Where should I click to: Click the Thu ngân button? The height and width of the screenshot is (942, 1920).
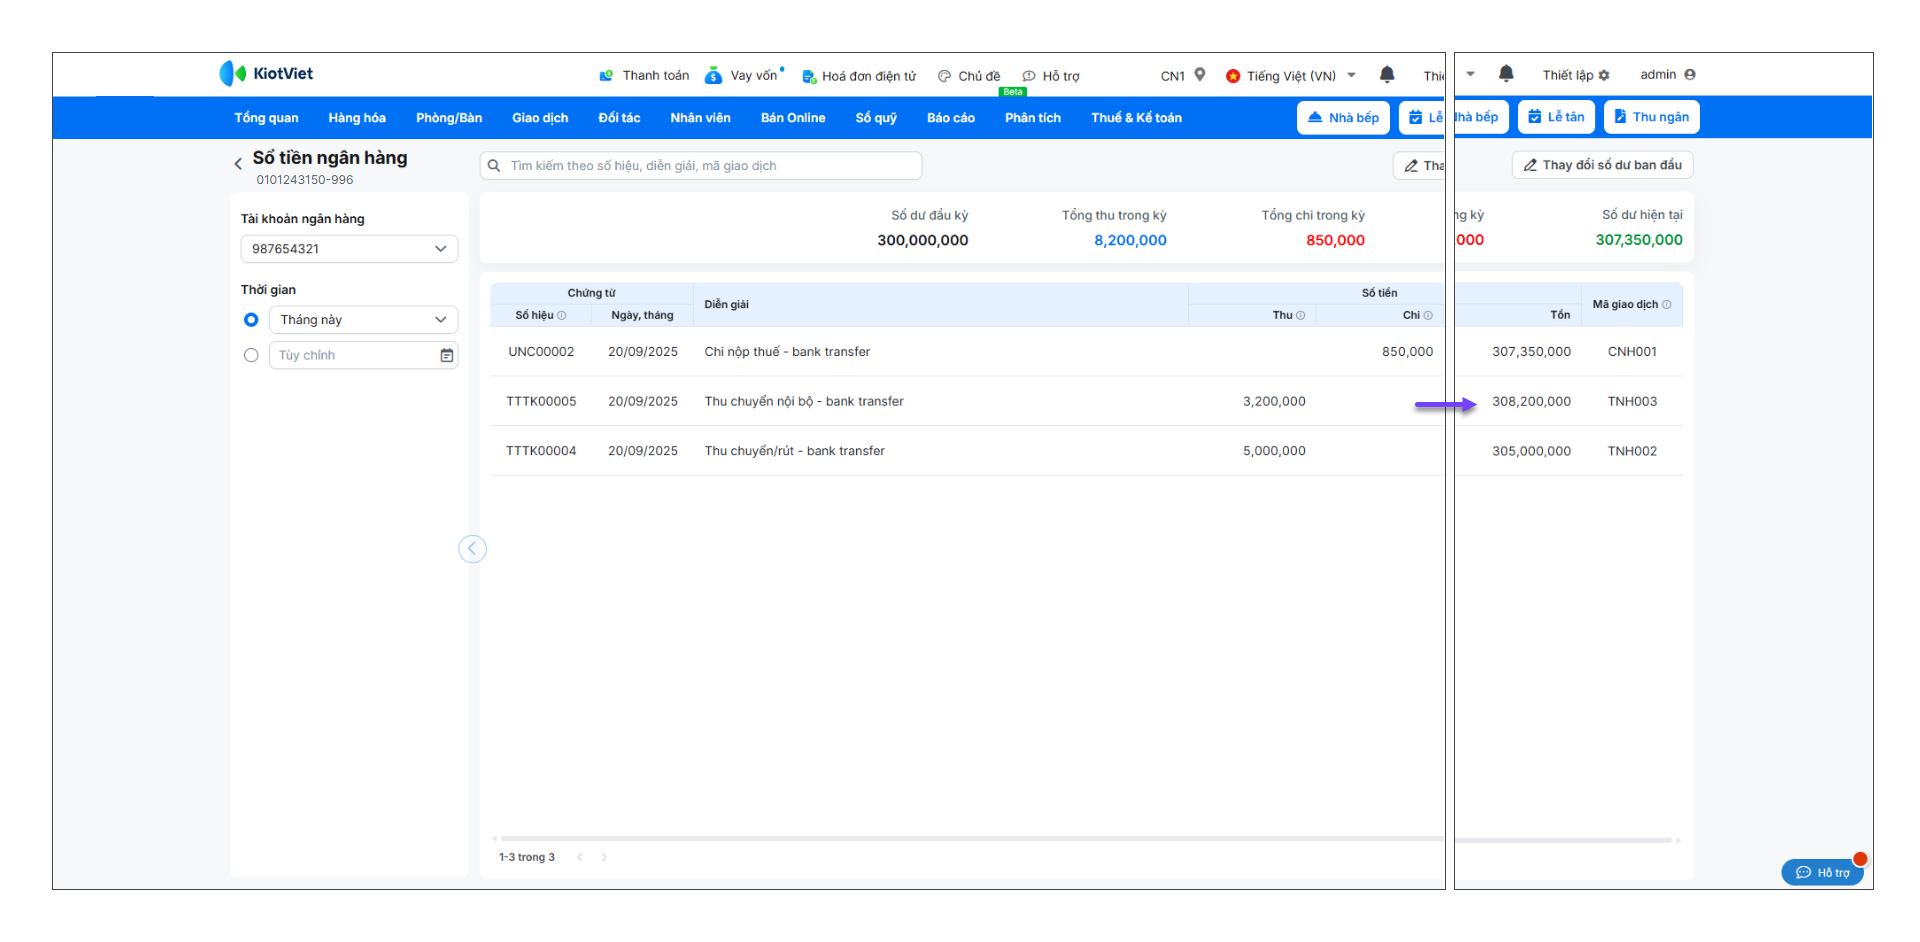tap(1651, 117)
